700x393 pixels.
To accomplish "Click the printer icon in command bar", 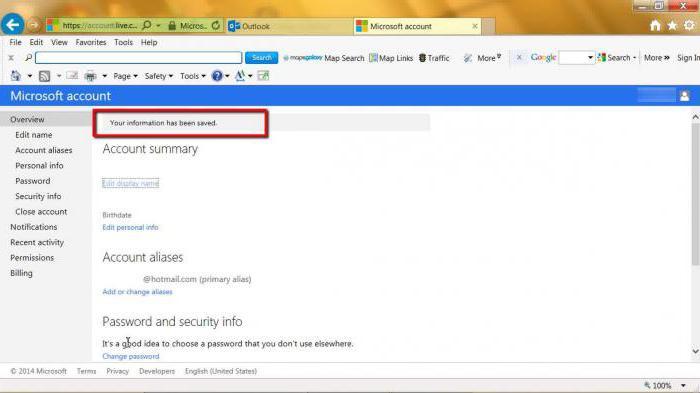I will click(x=91, y=76).
